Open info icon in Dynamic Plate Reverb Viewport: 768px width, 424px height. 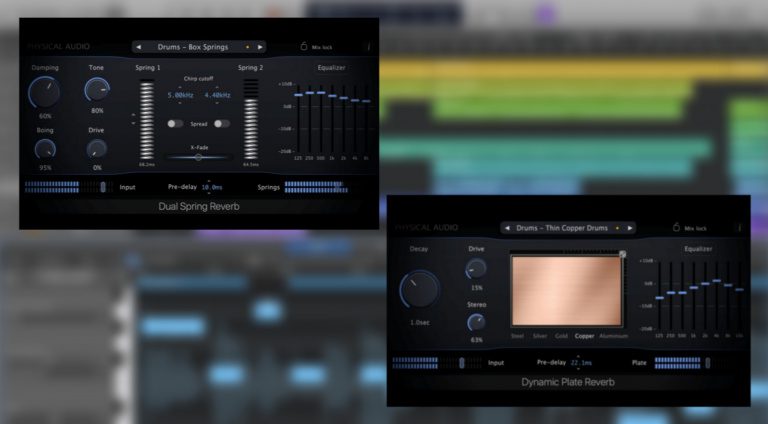(740, 228)
